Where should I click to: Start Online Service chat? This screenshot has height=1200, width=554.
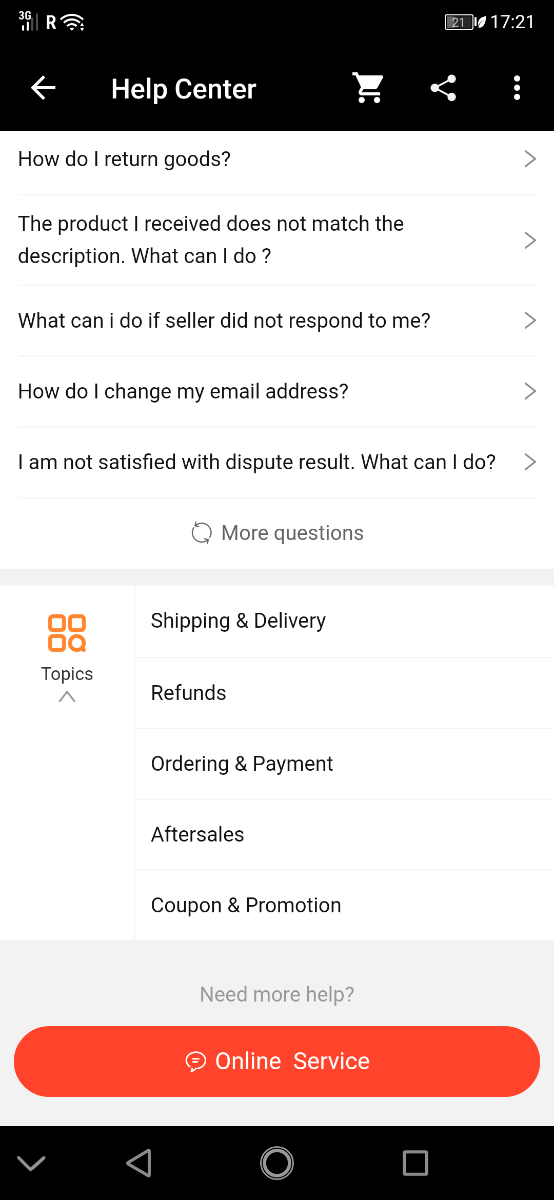tap(277, 1061)
